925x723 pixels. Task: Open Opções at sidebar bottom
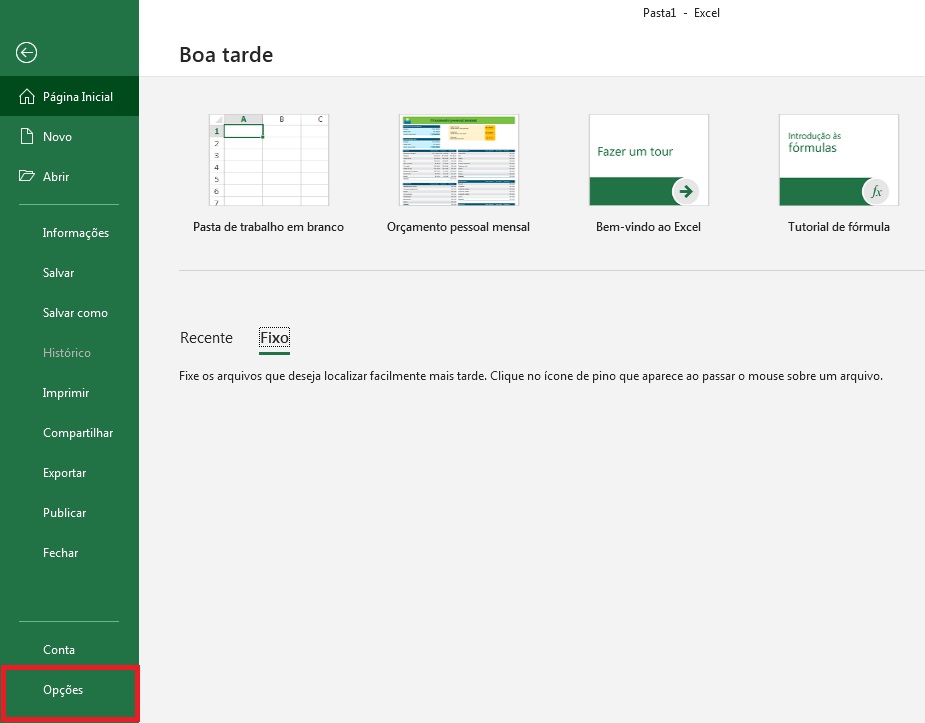point(69,690)
